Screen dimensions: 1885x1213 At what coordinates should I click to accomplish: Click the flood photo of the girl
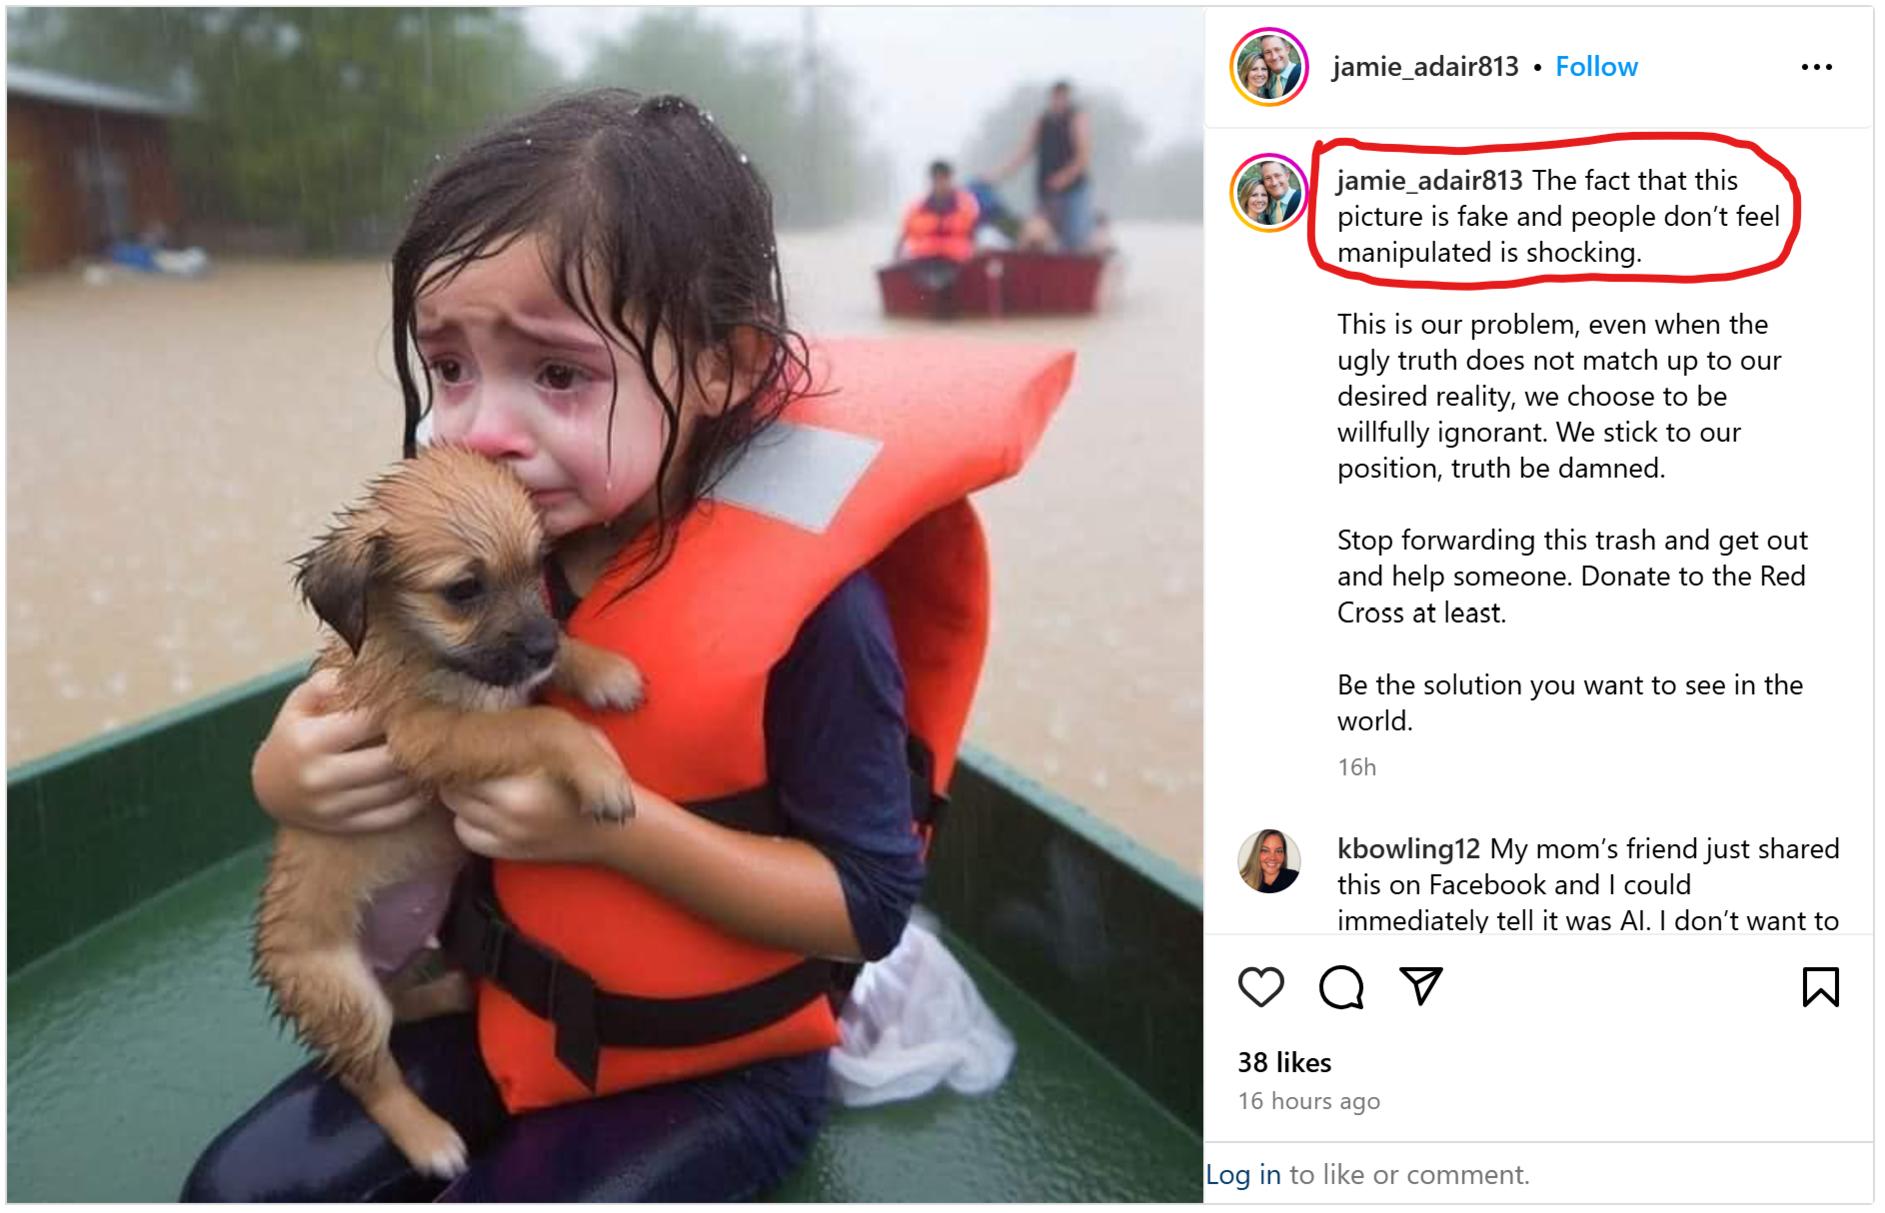605,605
